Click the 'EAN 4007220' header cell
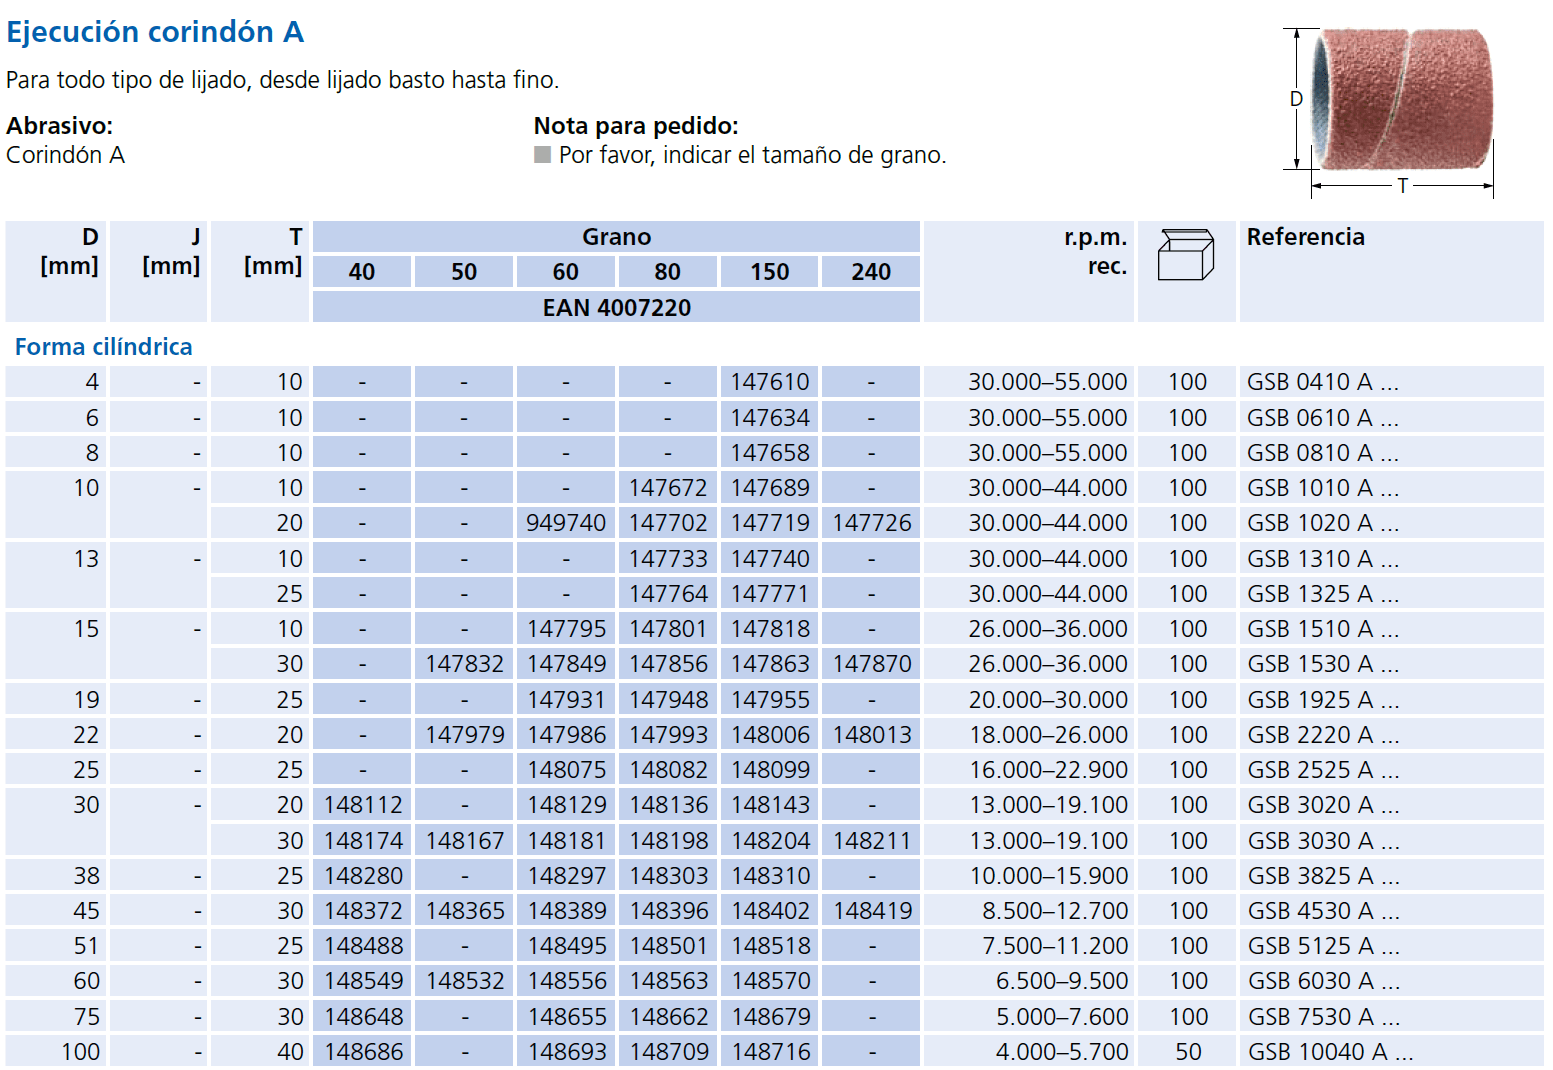The height and width of the screenshot is (1070, 1553). [616, 308]
